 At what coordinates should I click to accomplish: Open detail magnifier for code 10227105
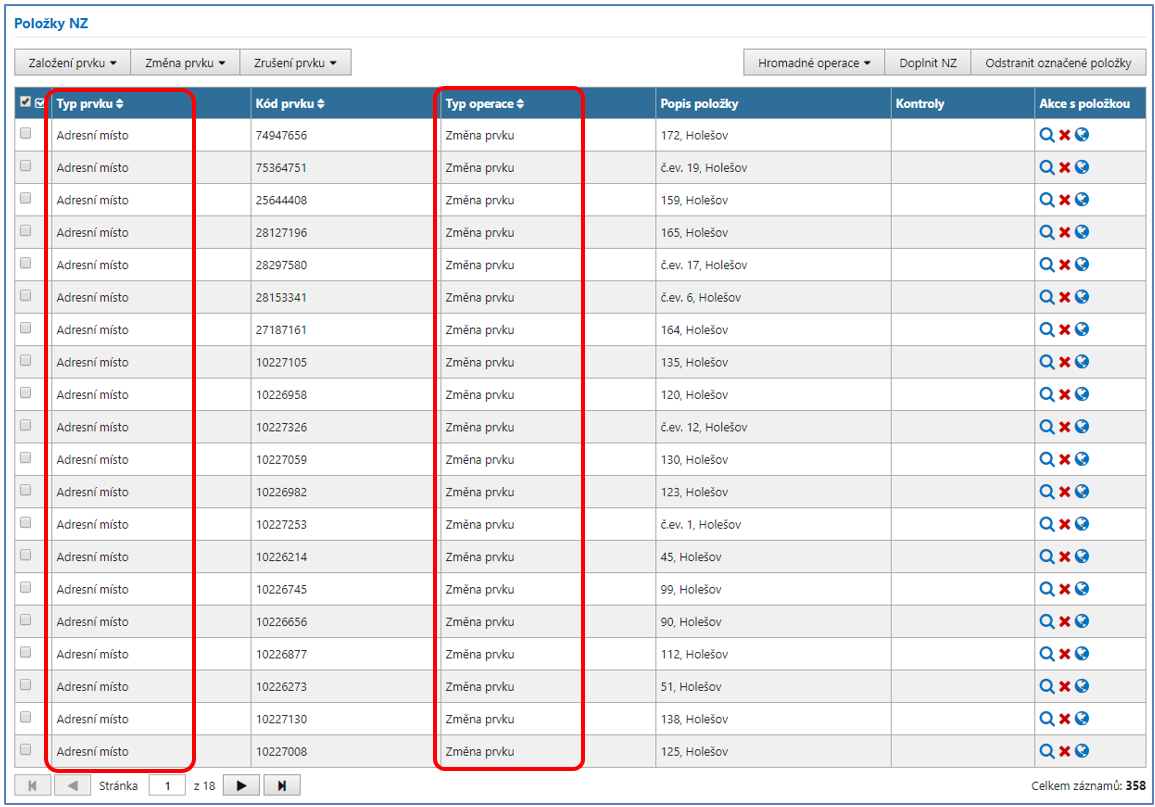(x=1047, y=362)
